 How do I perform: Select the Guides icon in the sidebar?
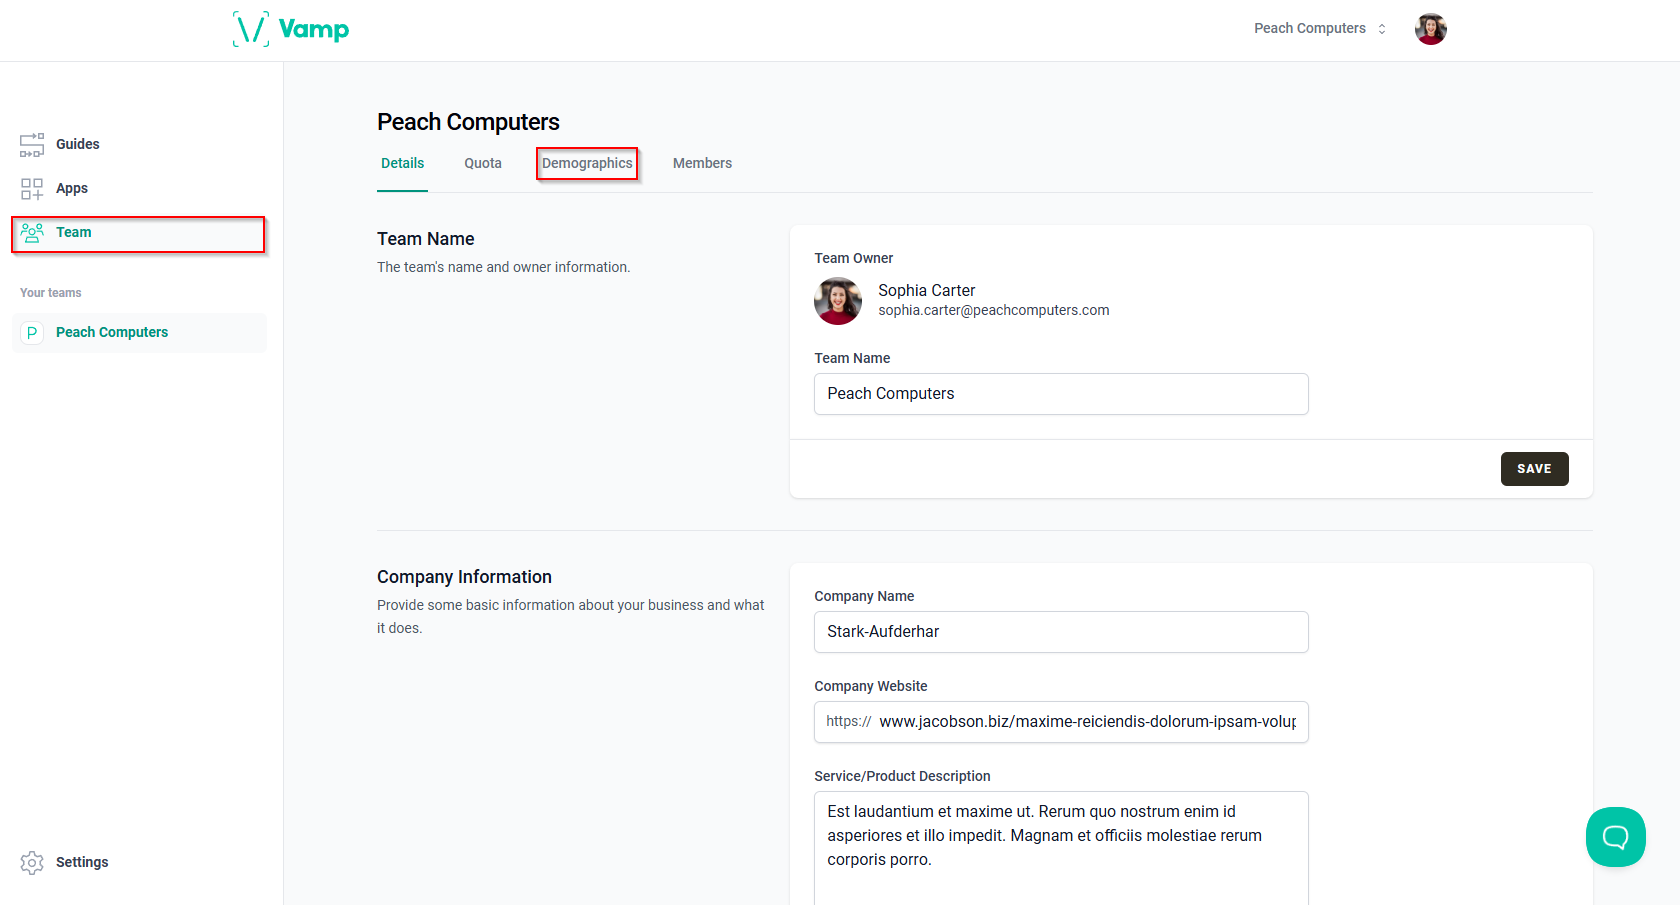[32, 144]
